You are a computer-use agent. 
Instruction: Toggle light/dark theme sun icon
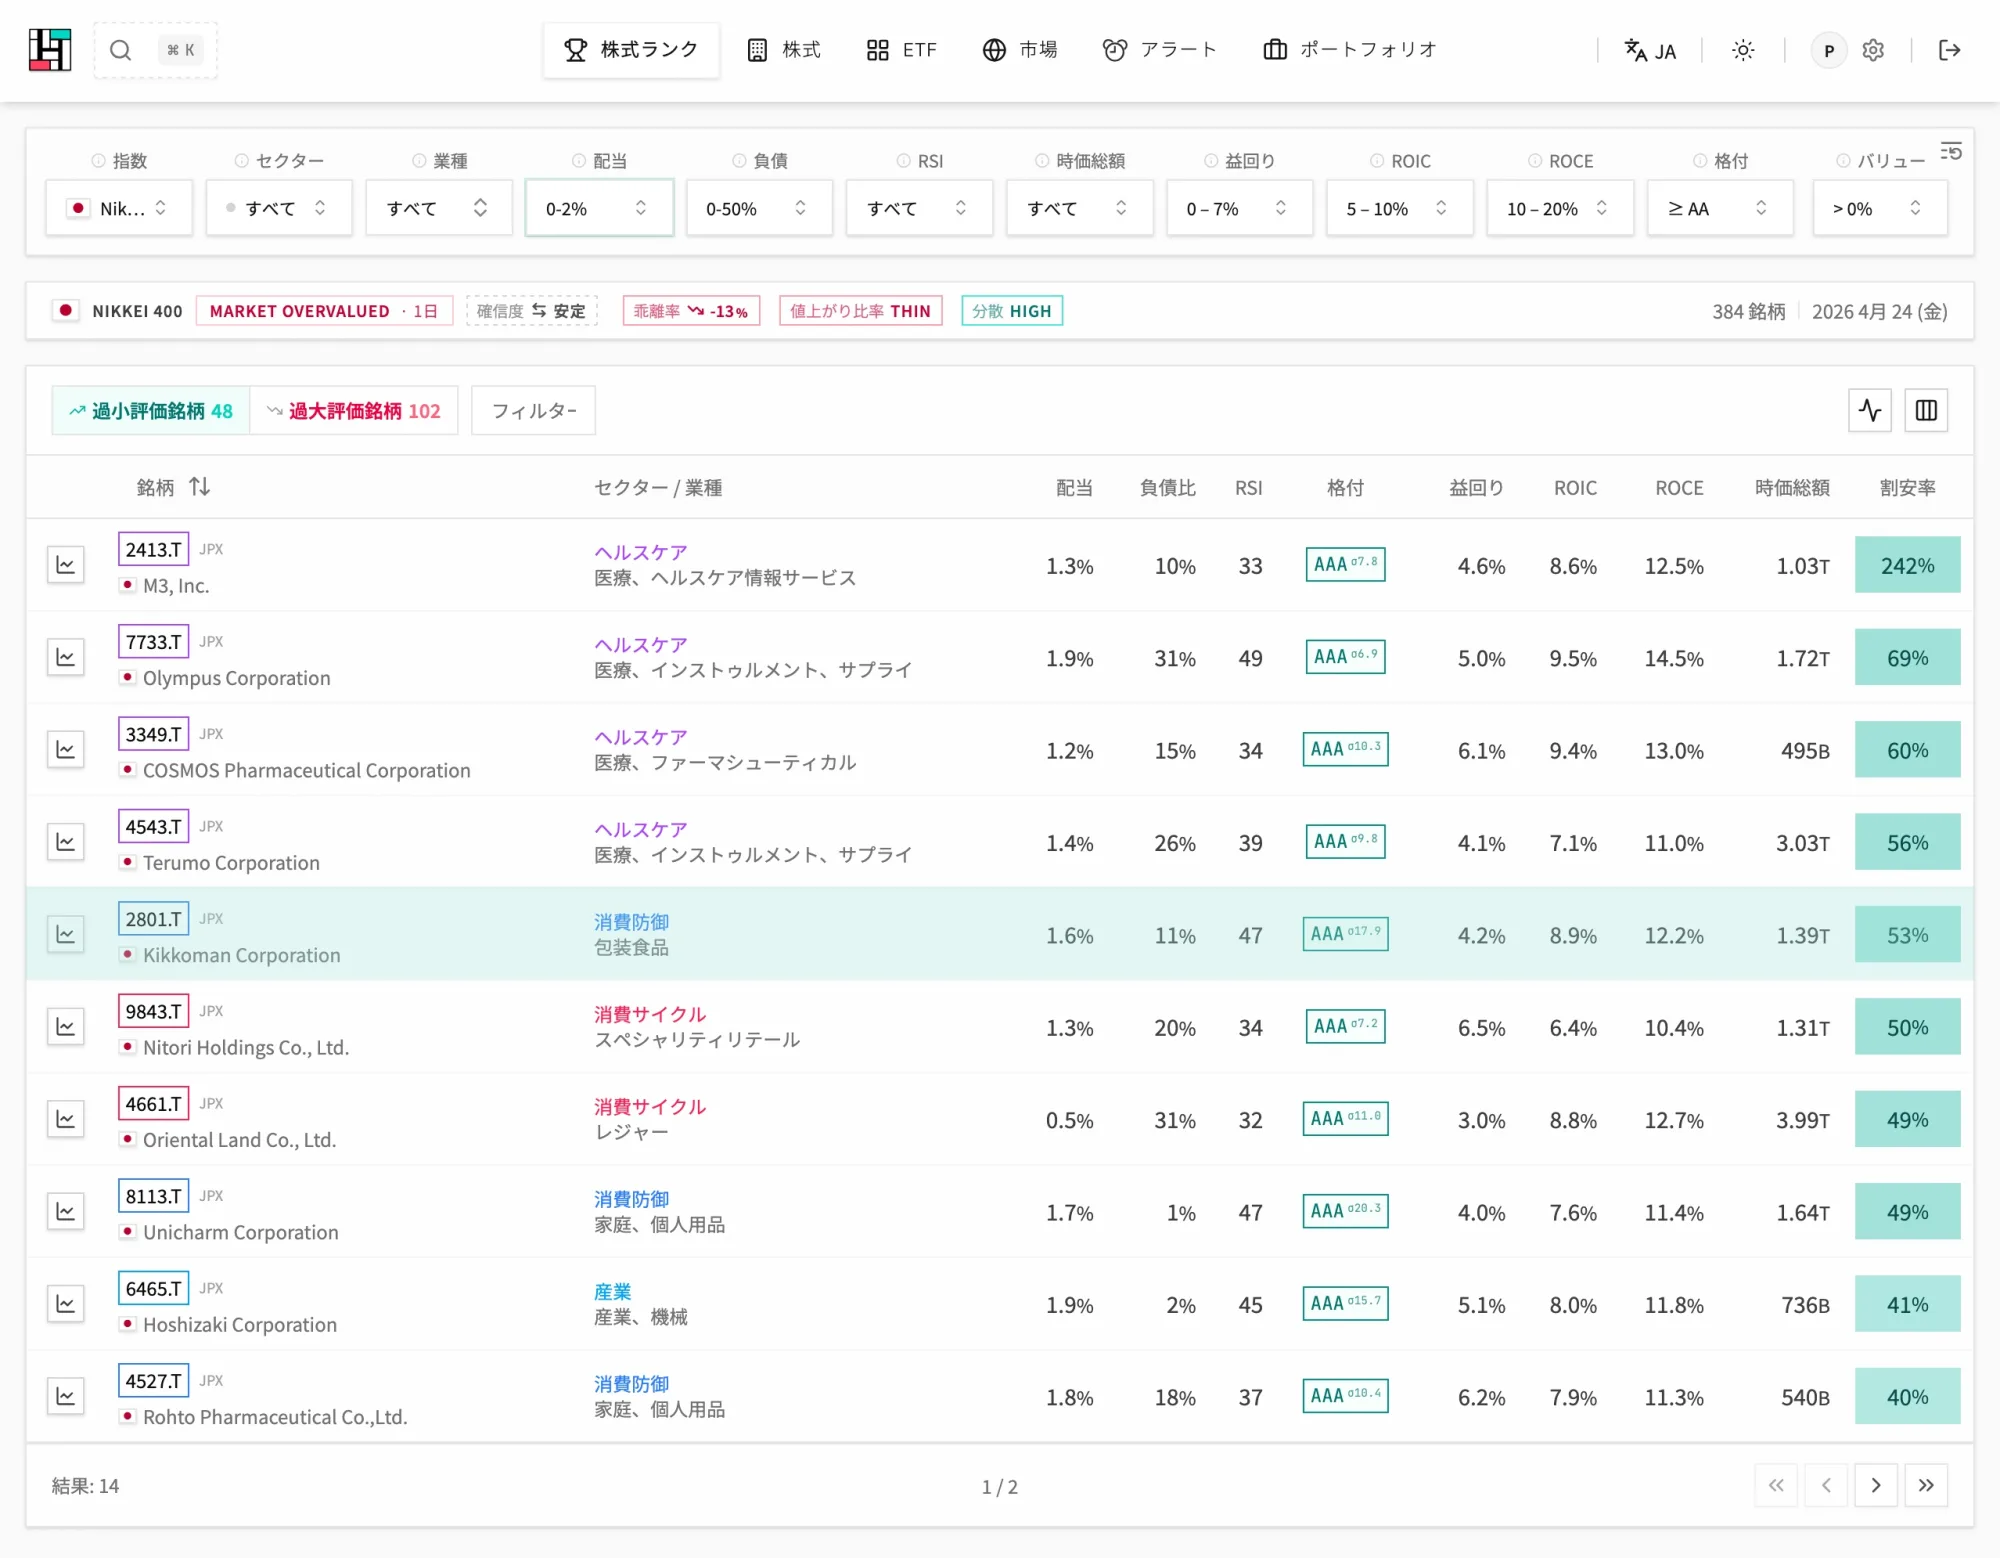tap(1743, 50)
